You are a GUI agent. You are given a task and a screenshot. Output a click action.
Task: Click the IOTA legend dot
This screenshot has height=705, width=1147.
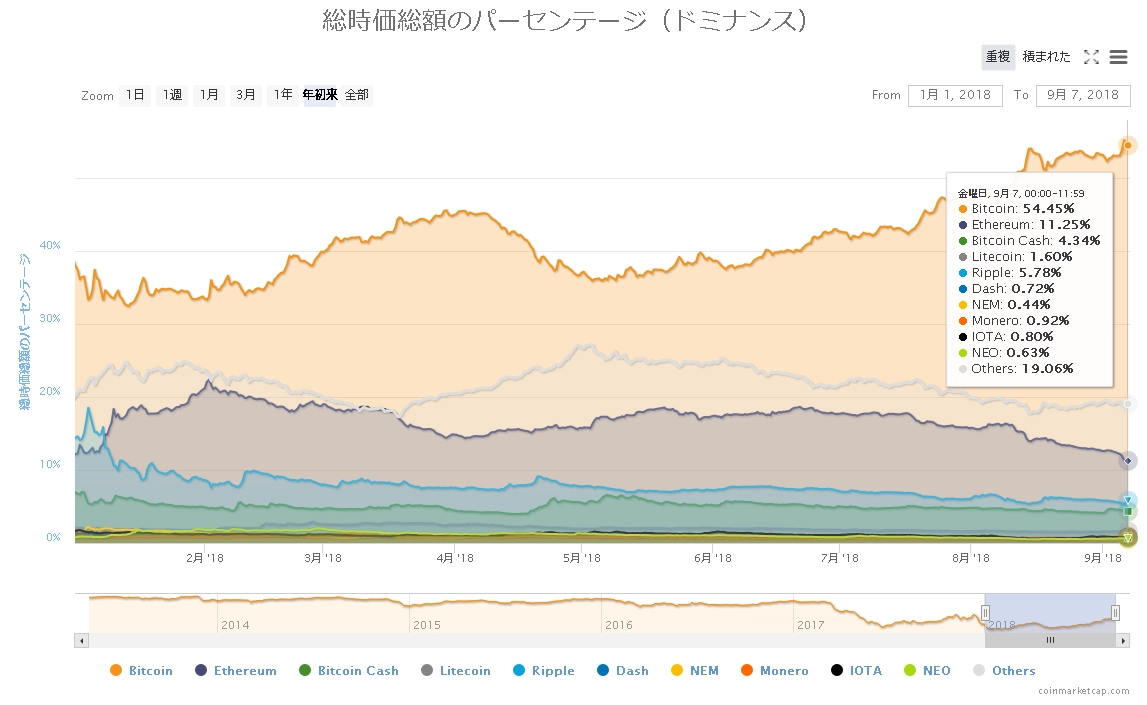[x=837, y=671]
